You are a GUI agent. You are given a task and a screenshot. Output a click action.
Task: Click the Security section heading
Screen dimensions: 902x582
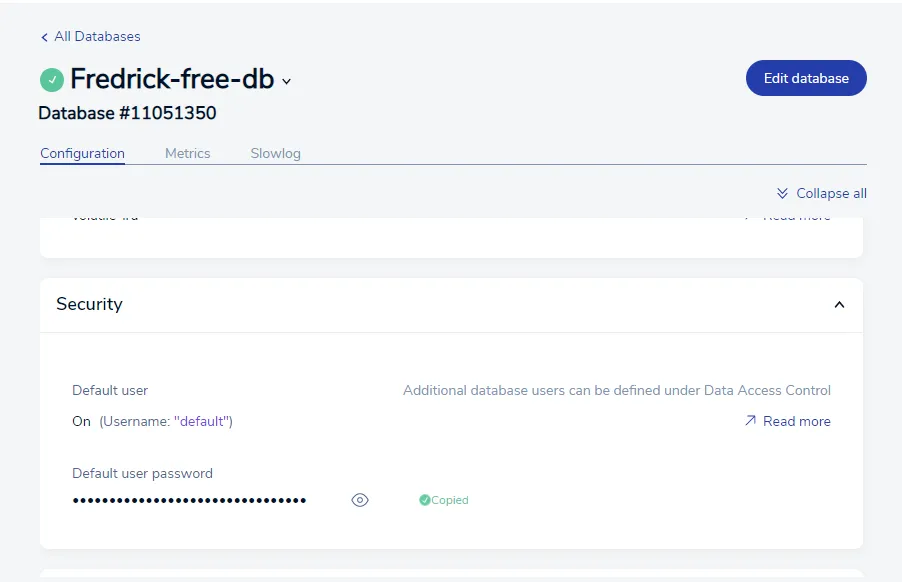click(x=89, y=304)
